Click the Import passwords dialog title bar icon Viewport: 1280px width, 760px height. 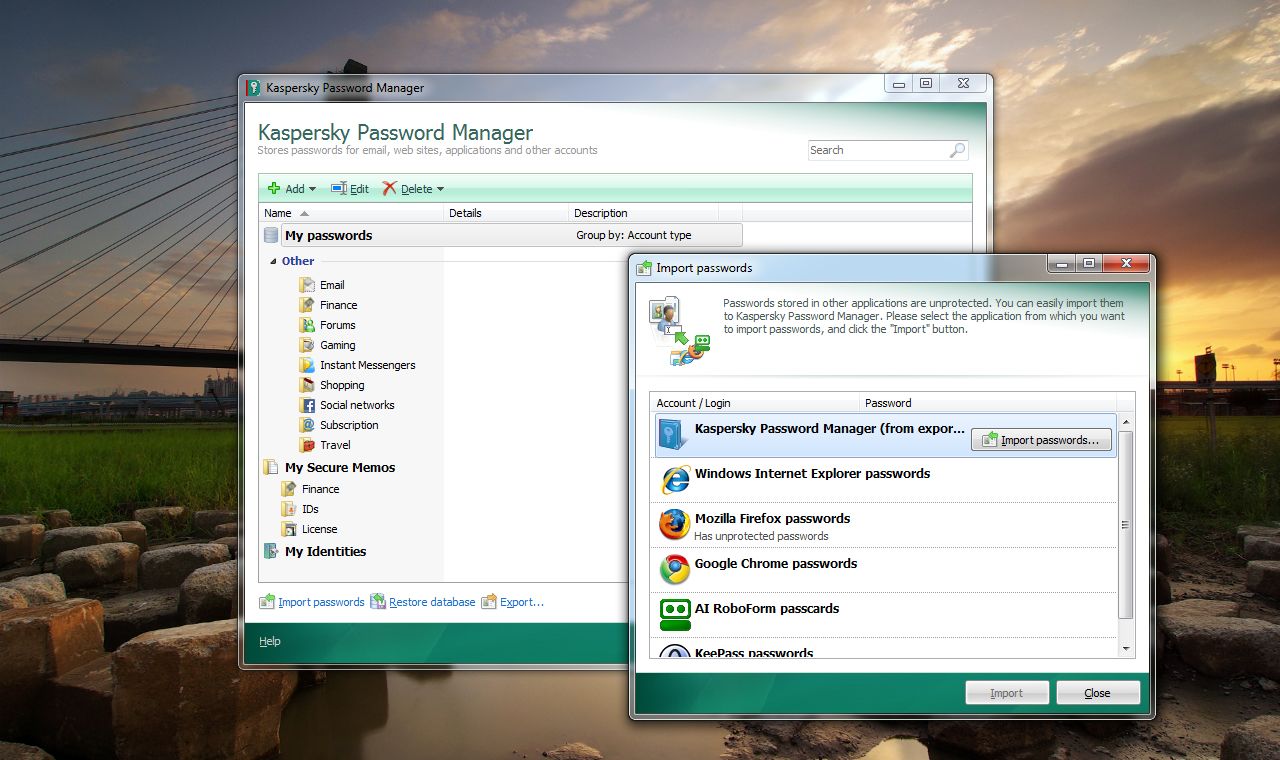pyautogui.click(x=644, y=268)
